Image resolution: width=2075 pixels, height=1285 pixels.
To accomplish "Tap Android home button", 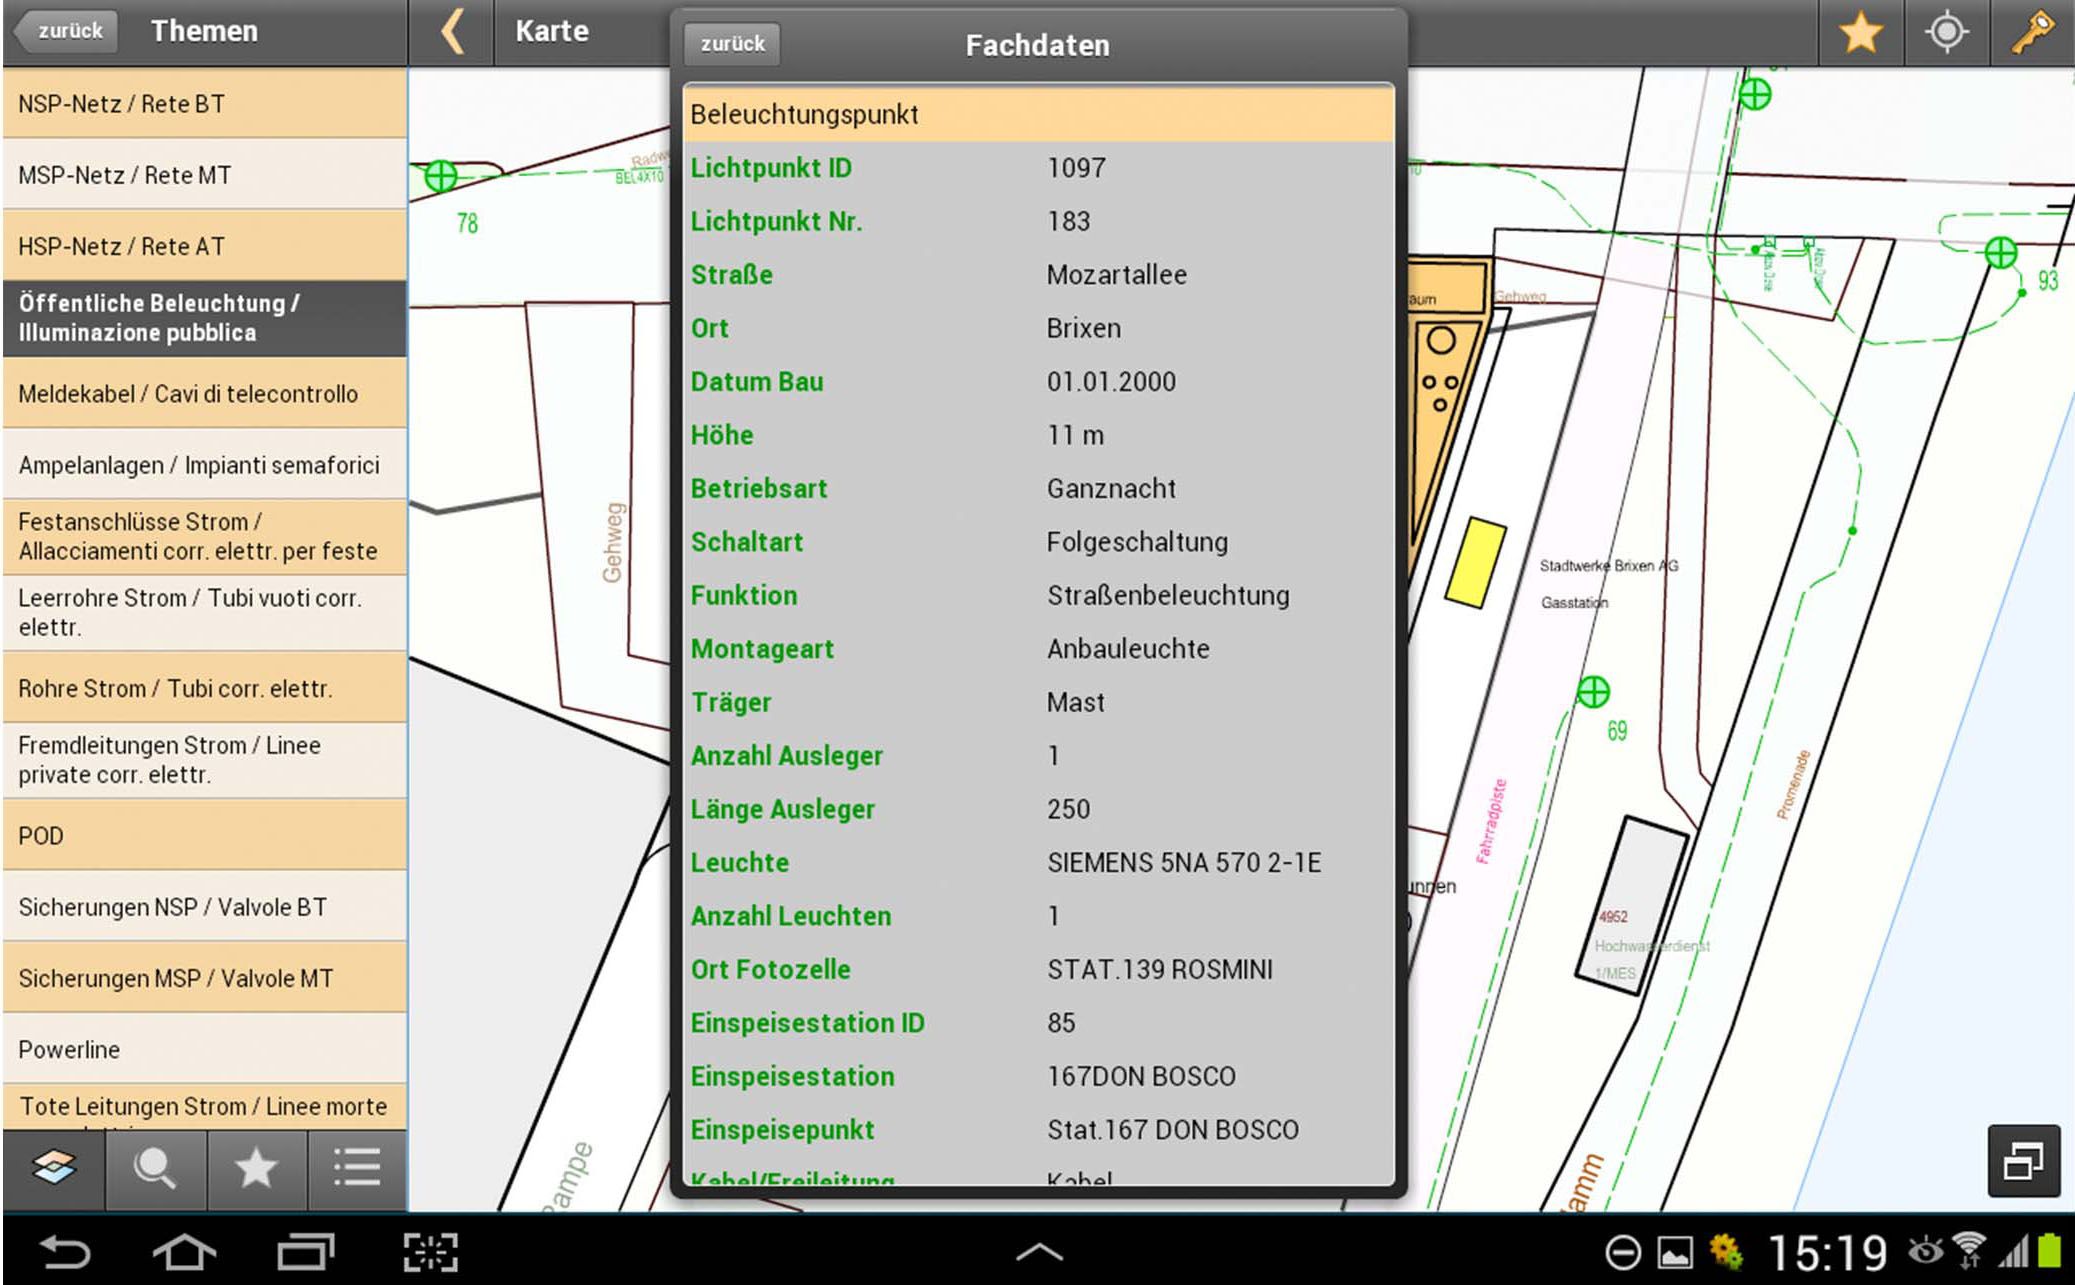I will [x=184, y=1252].
